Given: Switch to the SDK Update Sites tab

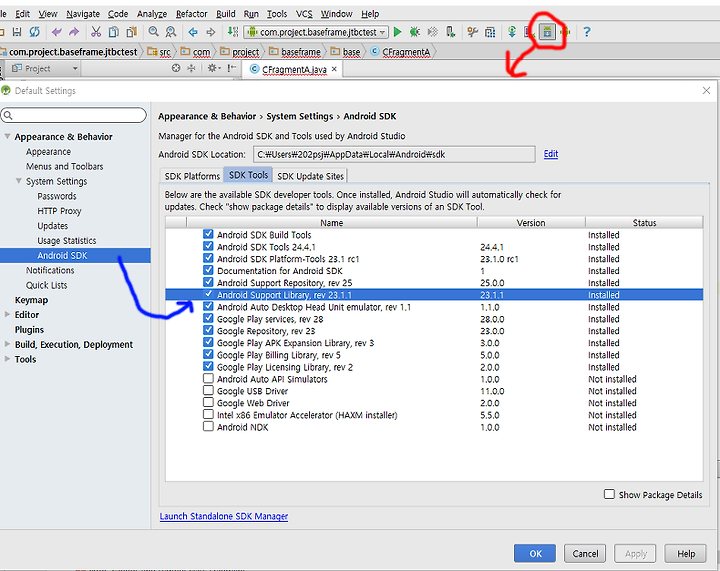Looking at the screenshot, I should click(x=310, y=176).
